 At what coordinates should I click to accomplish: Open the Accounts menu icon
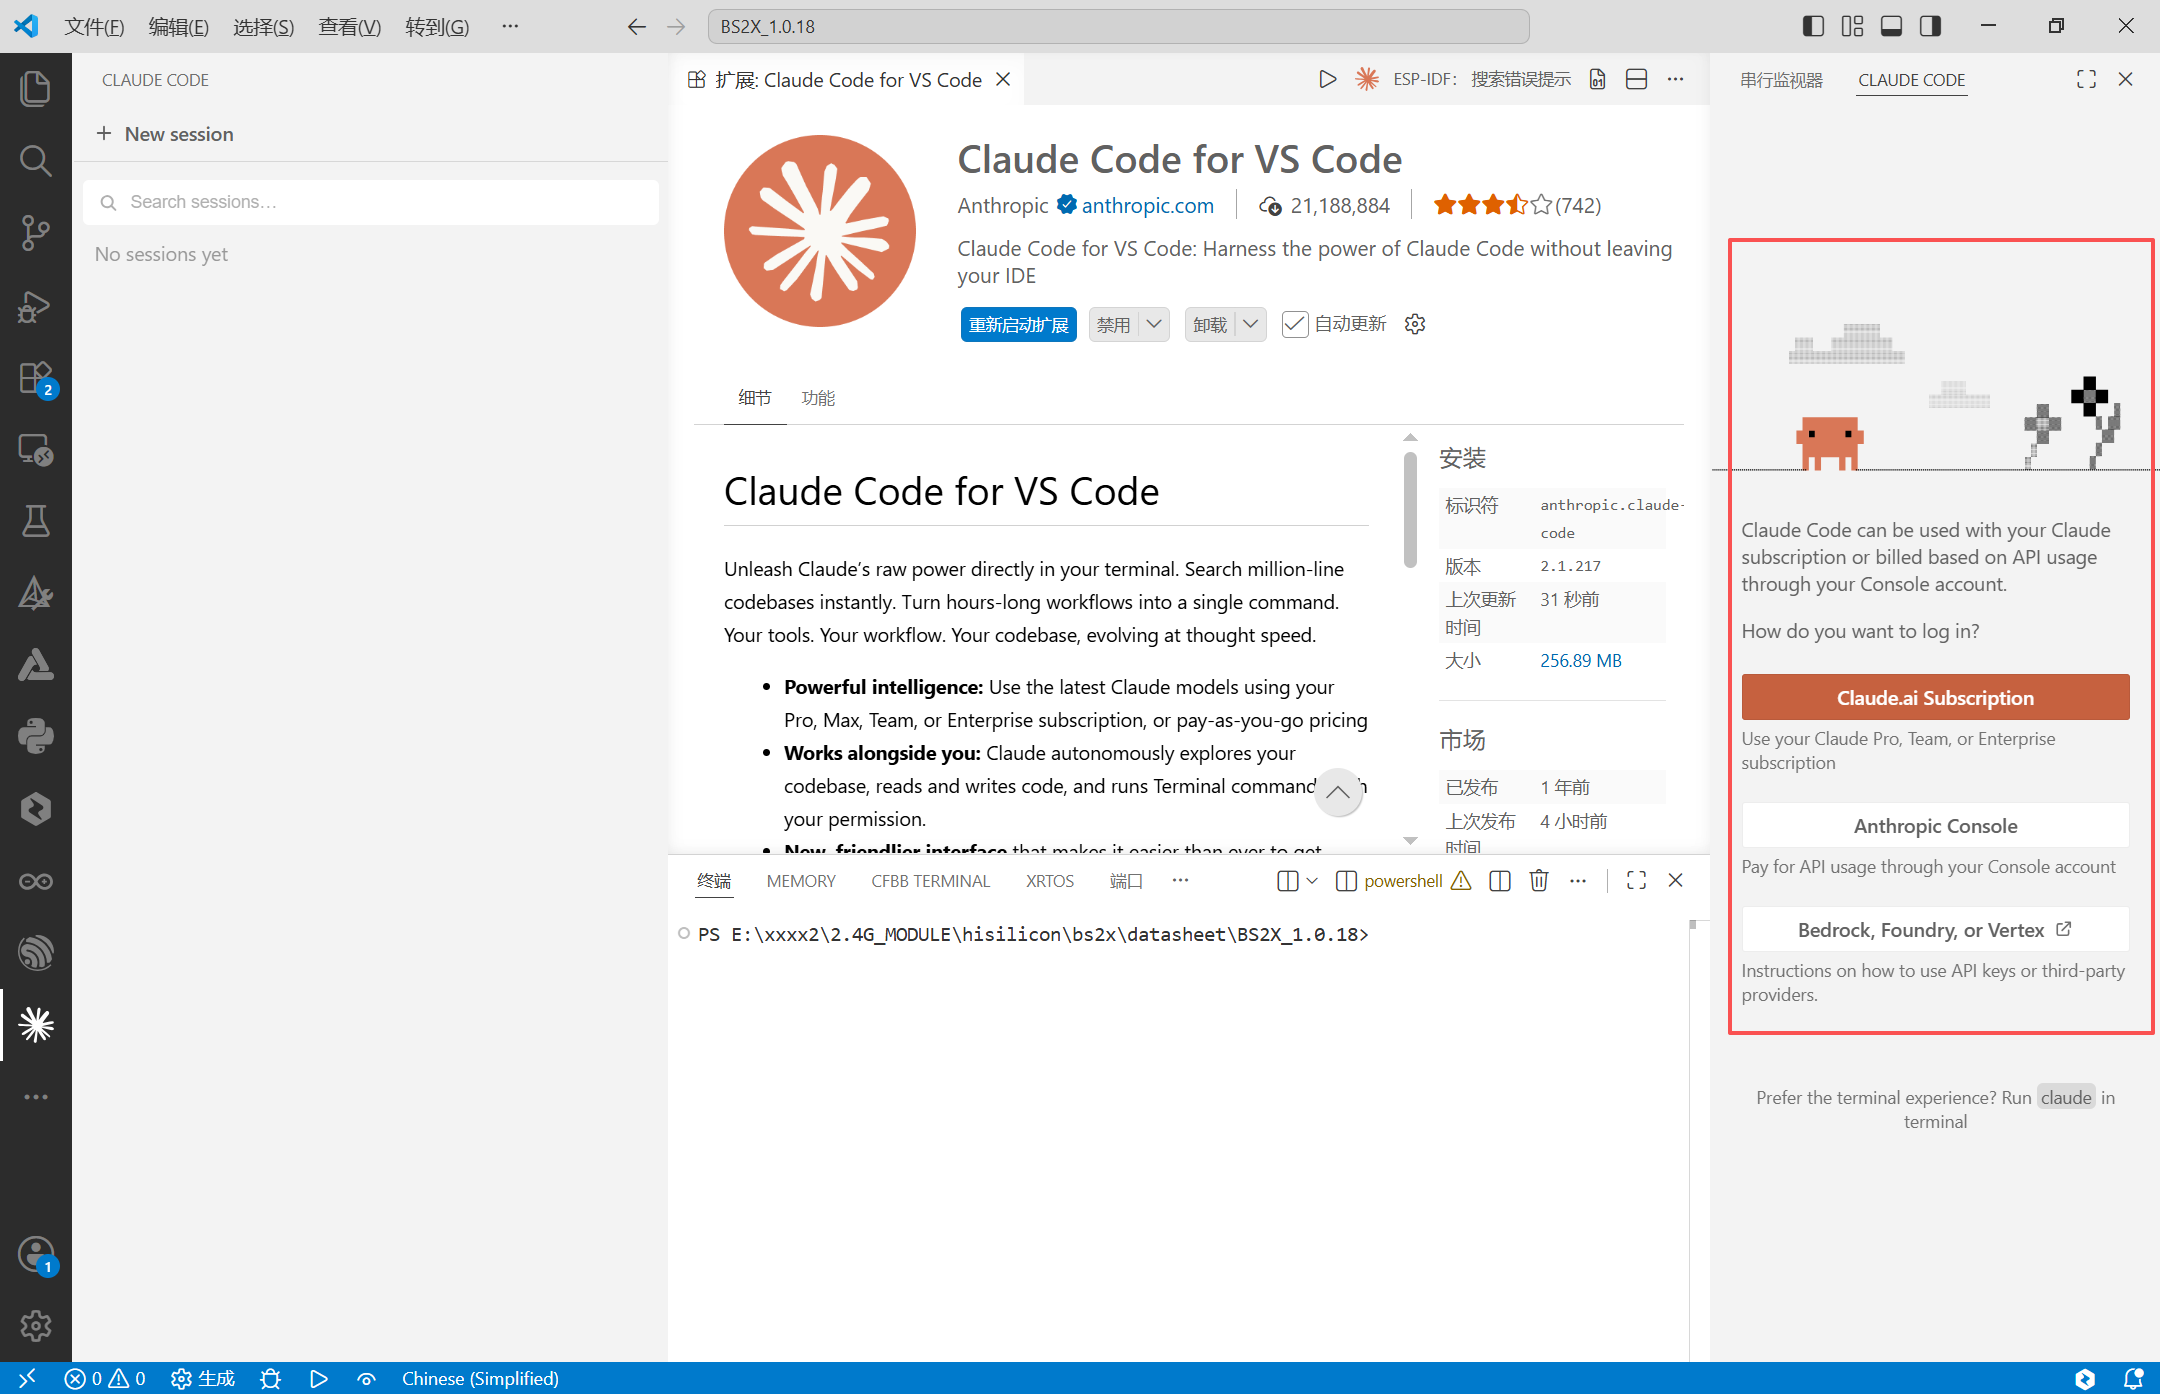coord(36,1254)
